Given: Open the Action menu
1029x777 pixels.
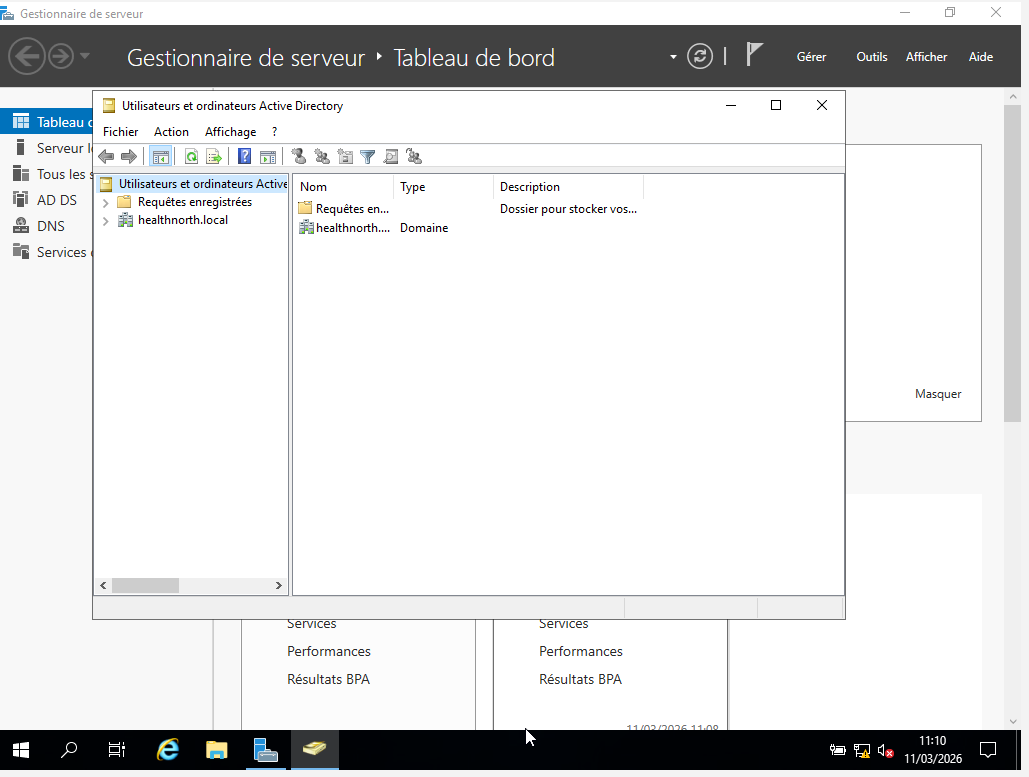Looking at the screenshot, I should (171, 131).
